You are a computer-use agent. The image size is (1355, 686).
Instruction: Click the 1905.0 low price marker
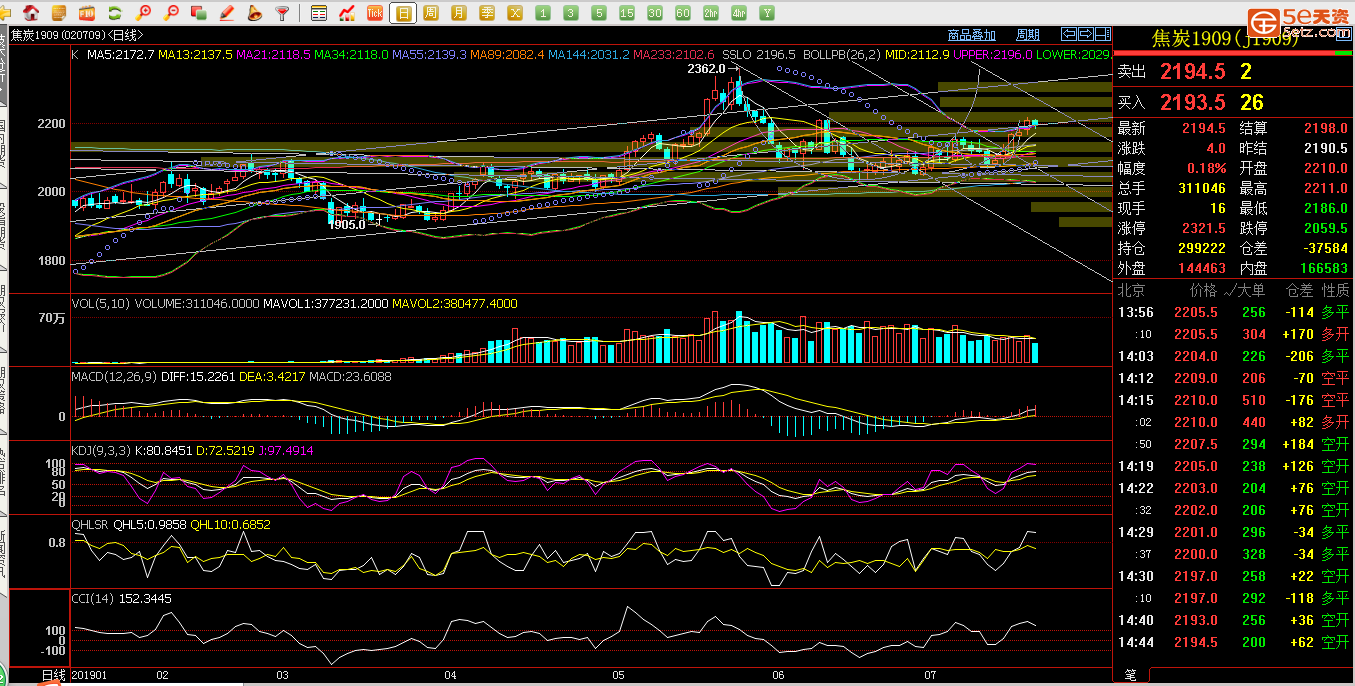point(347,225)
